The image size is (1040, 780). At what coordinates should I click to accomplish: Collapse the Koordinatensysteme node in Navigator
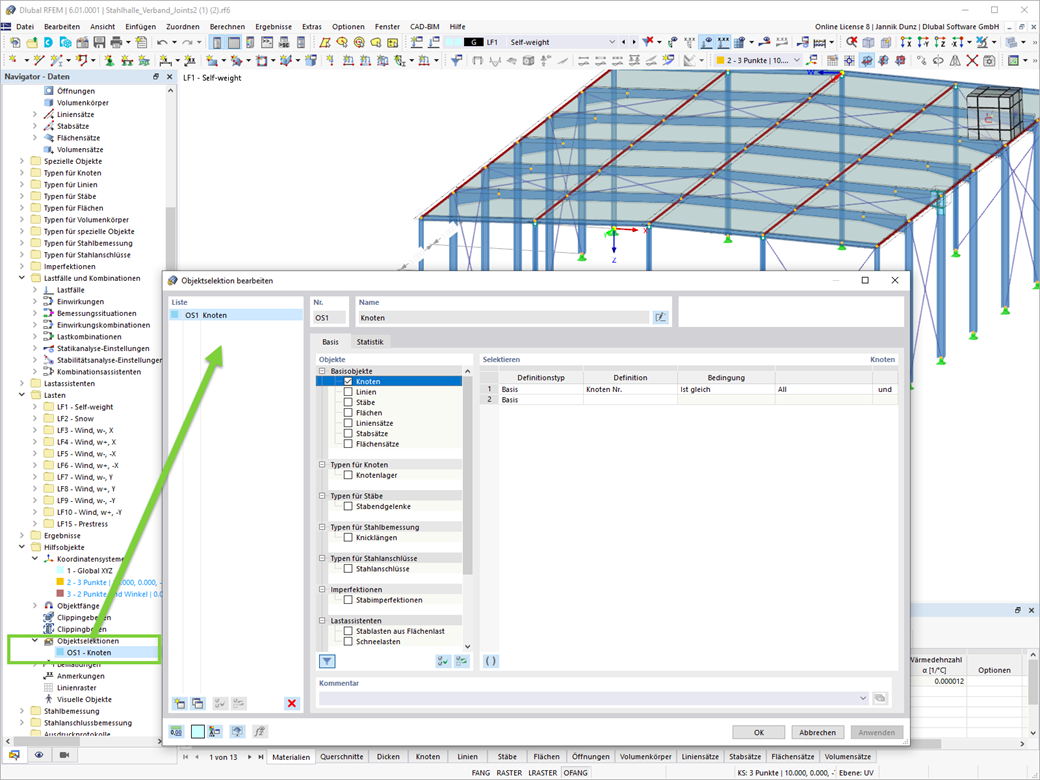point(35,558)
